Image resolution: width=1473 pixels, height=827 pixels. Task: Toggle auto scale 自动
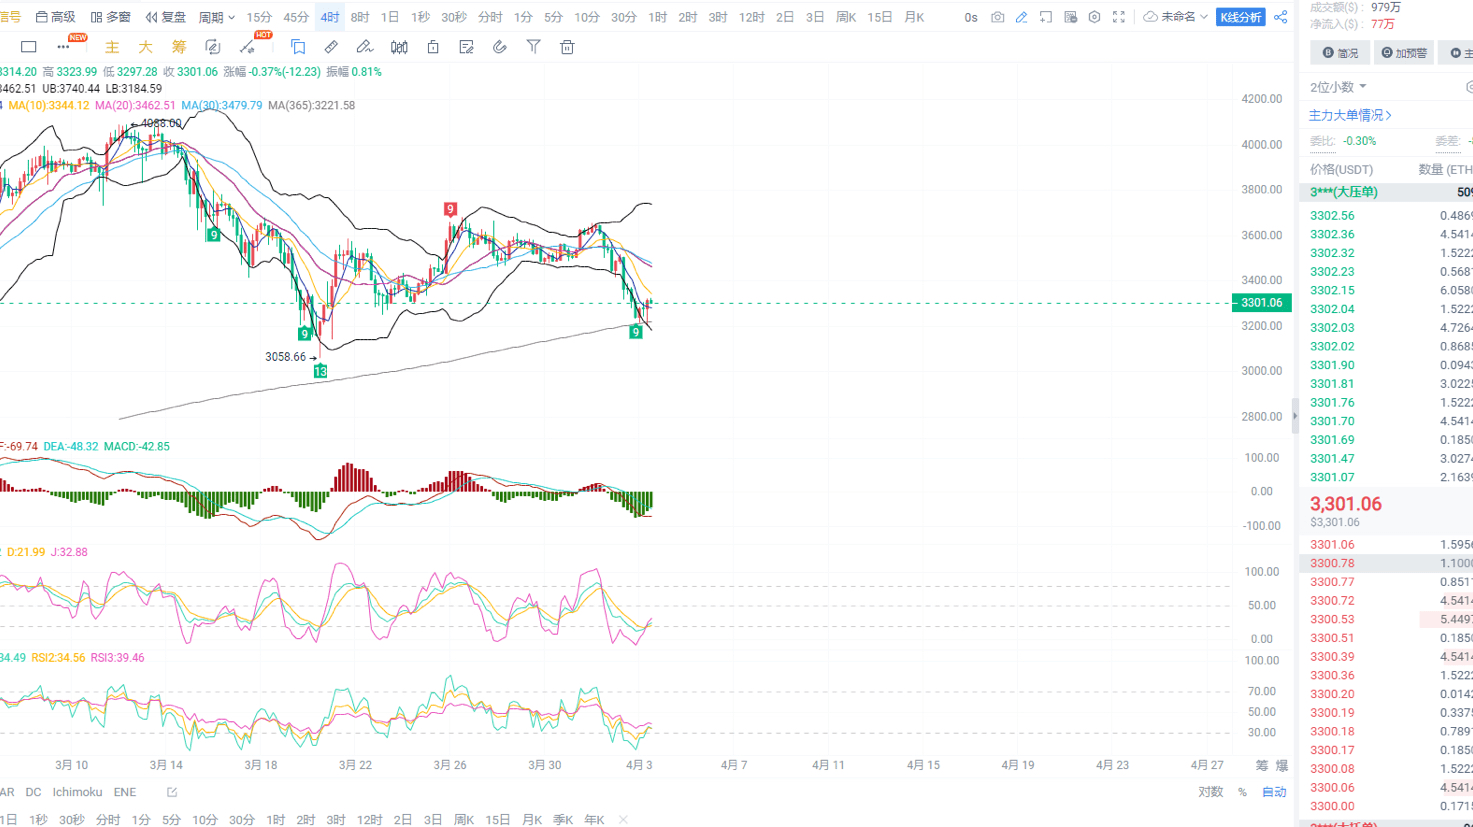pyautogui.click(x=1274, y=792)
